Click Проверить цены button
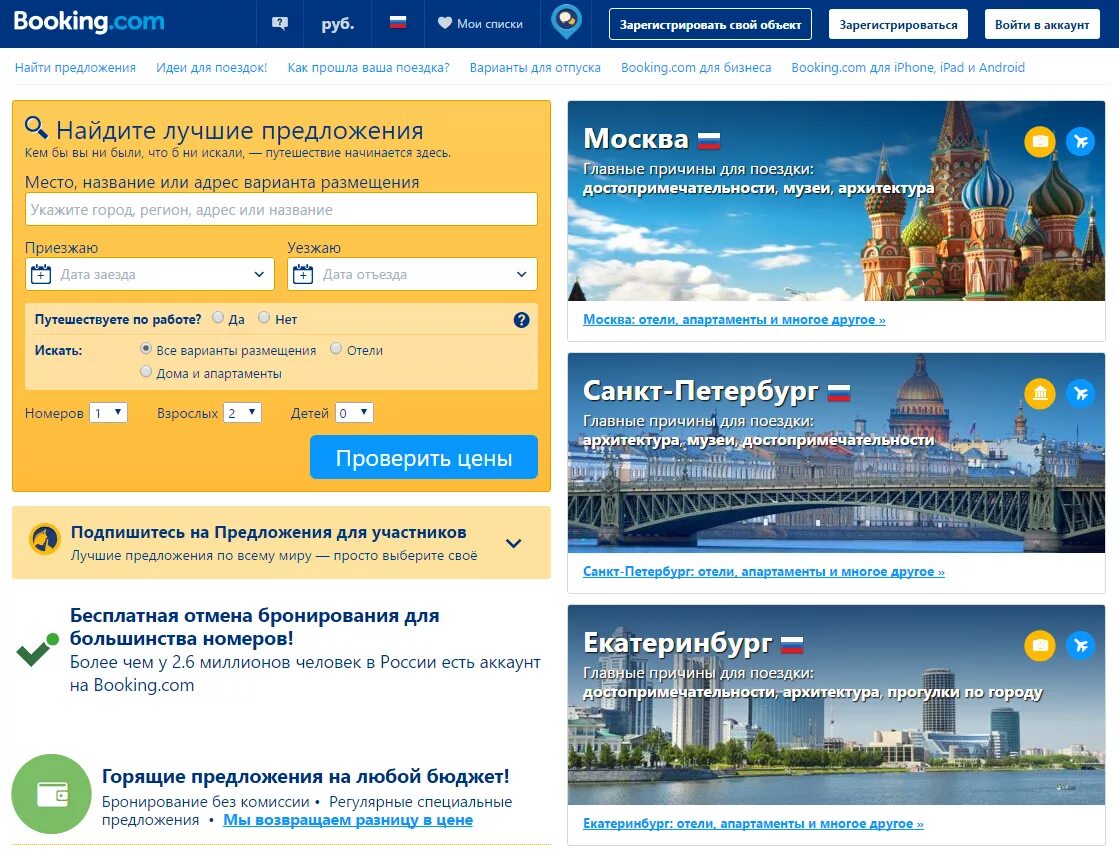 pyautogui.click(x=424, y=457)
